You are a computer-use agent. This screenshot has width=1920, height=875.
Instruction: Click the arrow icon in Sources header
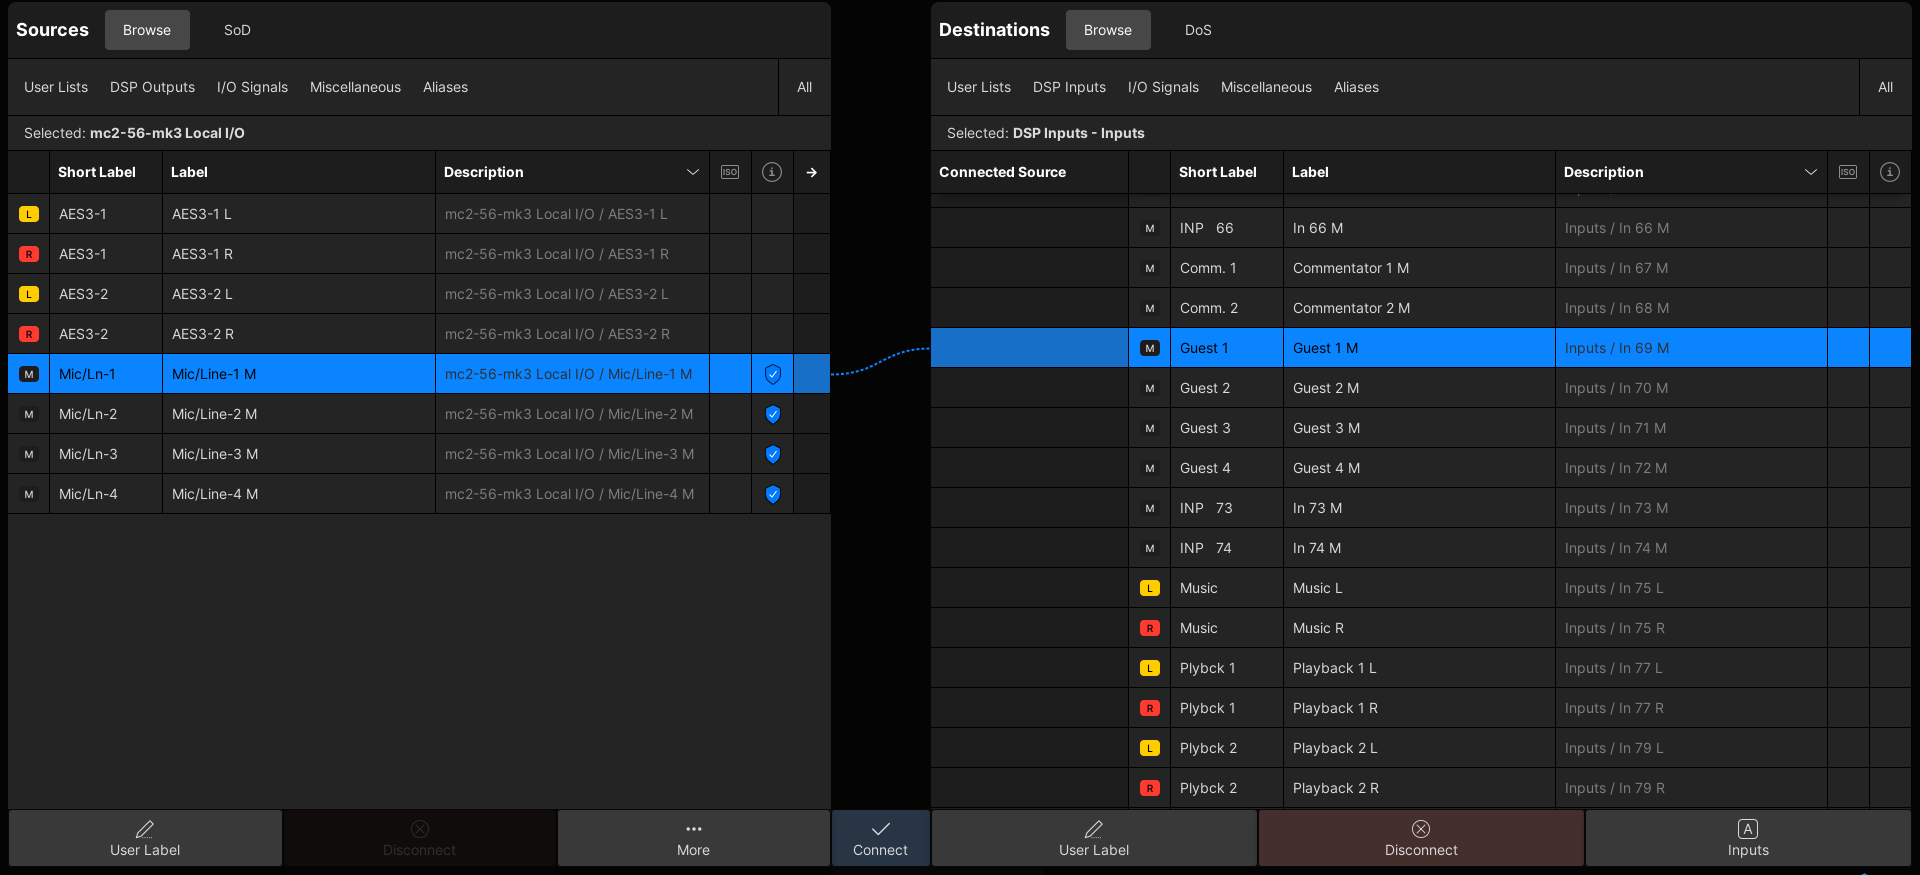[812, 172]
